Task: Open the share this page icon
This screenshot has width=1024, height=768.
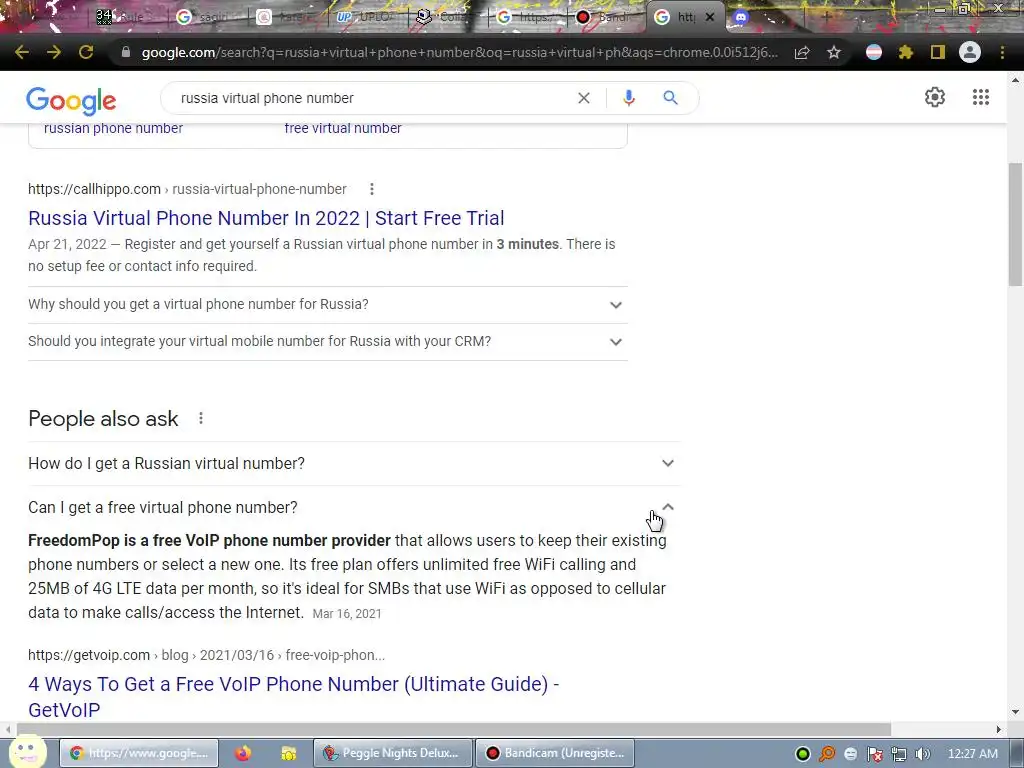Action: click(802, 52)
